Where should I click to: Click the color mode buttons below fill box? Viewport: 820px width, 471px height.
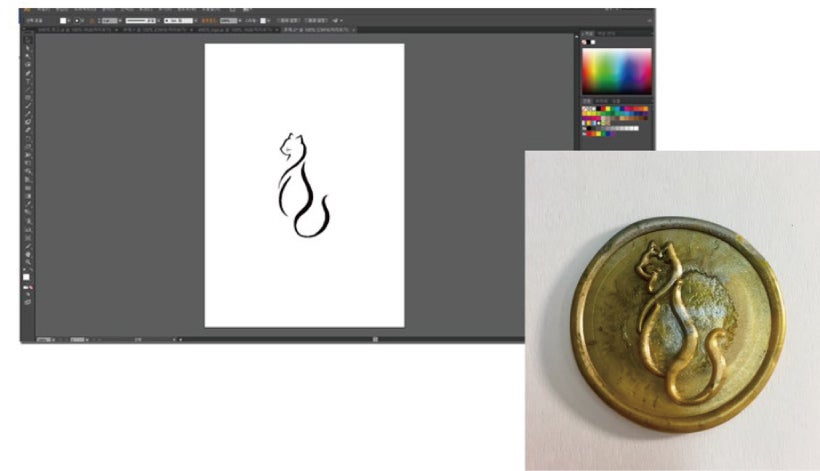point(27,288)
